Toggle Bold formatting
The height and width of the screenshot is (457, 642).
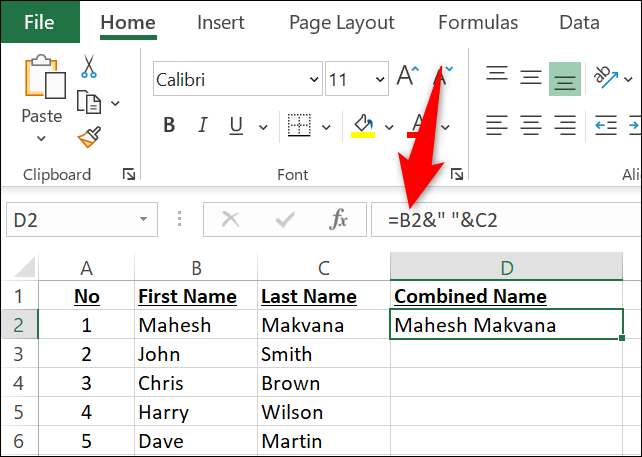(169, 125)
